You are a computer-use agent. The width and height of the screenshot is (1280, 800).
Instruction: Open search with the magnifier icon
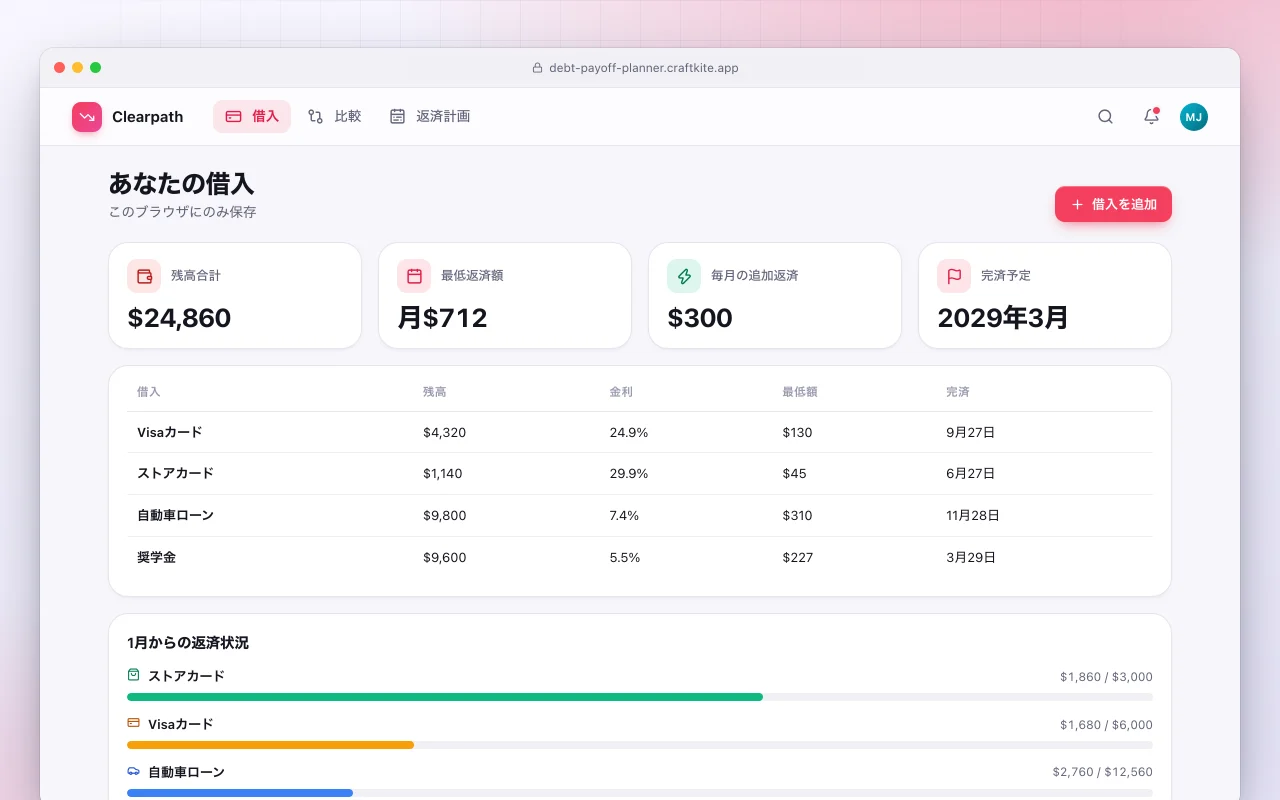1105,117
